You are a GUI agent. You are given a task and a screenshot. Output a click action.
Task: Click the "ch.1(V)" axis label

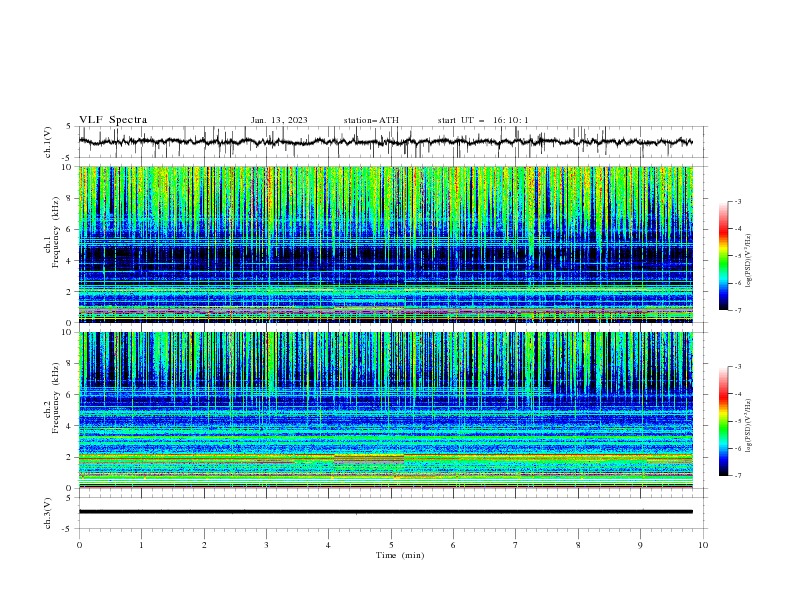click(48, 142)
